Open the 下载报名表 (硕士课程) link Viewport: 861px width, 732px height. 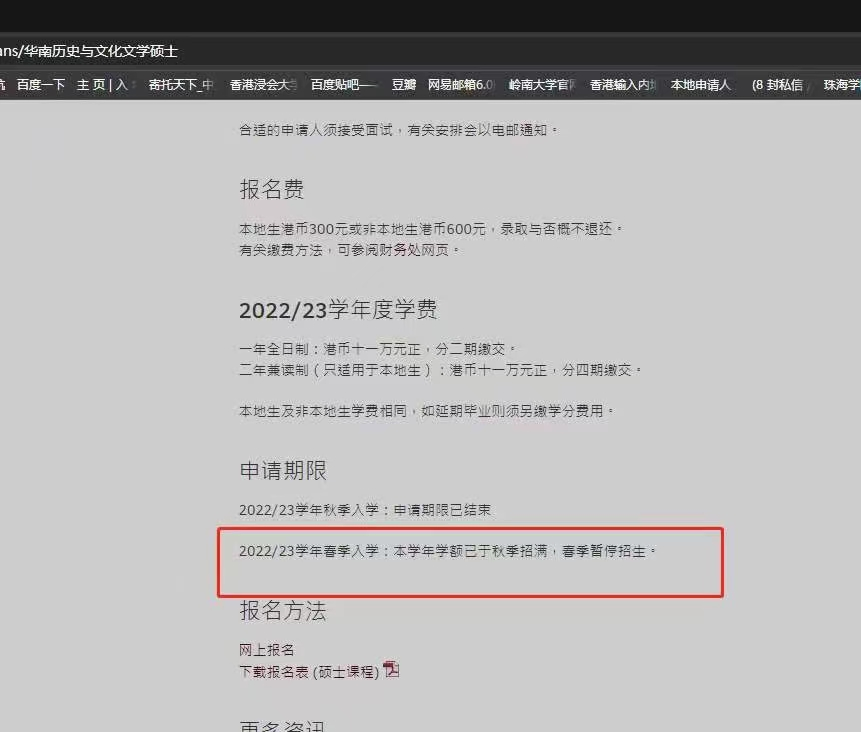308,670
